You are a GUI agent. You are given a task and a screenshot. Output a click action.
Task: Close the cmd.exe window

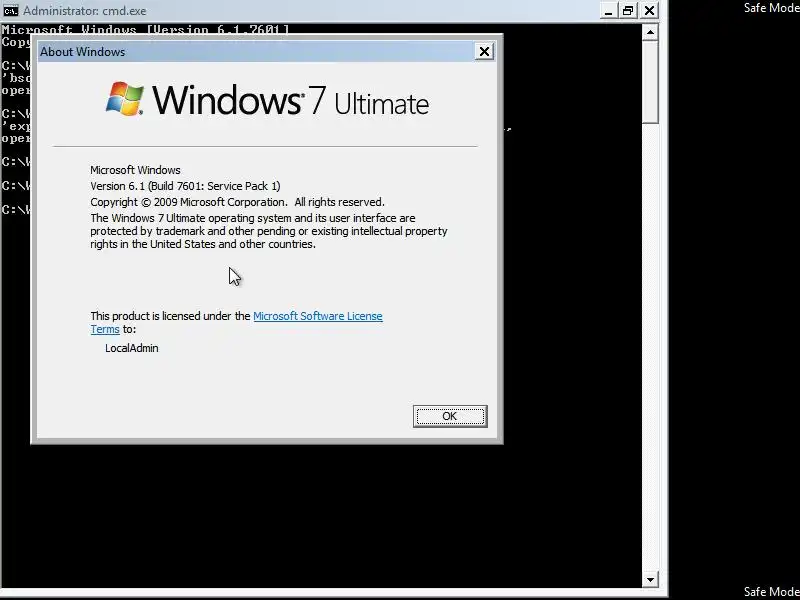(x=649, y=11)
